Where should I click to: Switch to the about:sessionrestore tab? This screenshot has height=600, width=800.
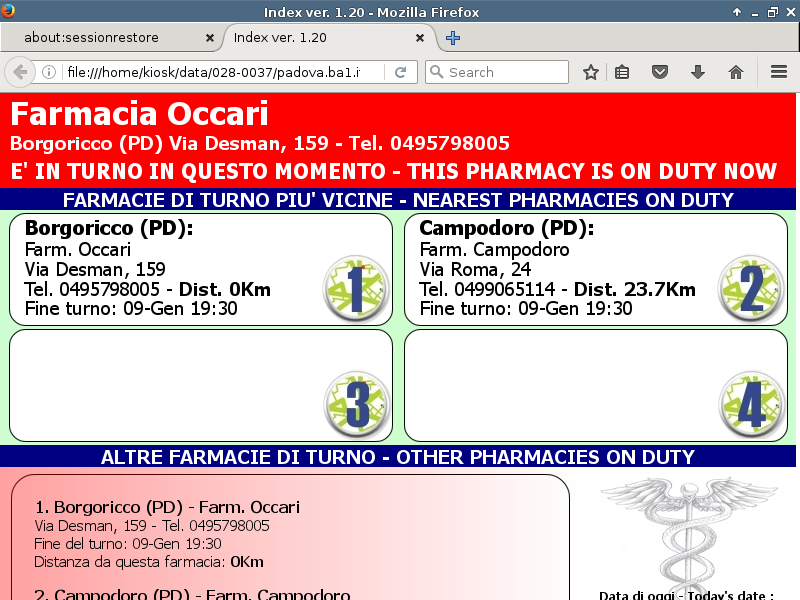[105, 38]
